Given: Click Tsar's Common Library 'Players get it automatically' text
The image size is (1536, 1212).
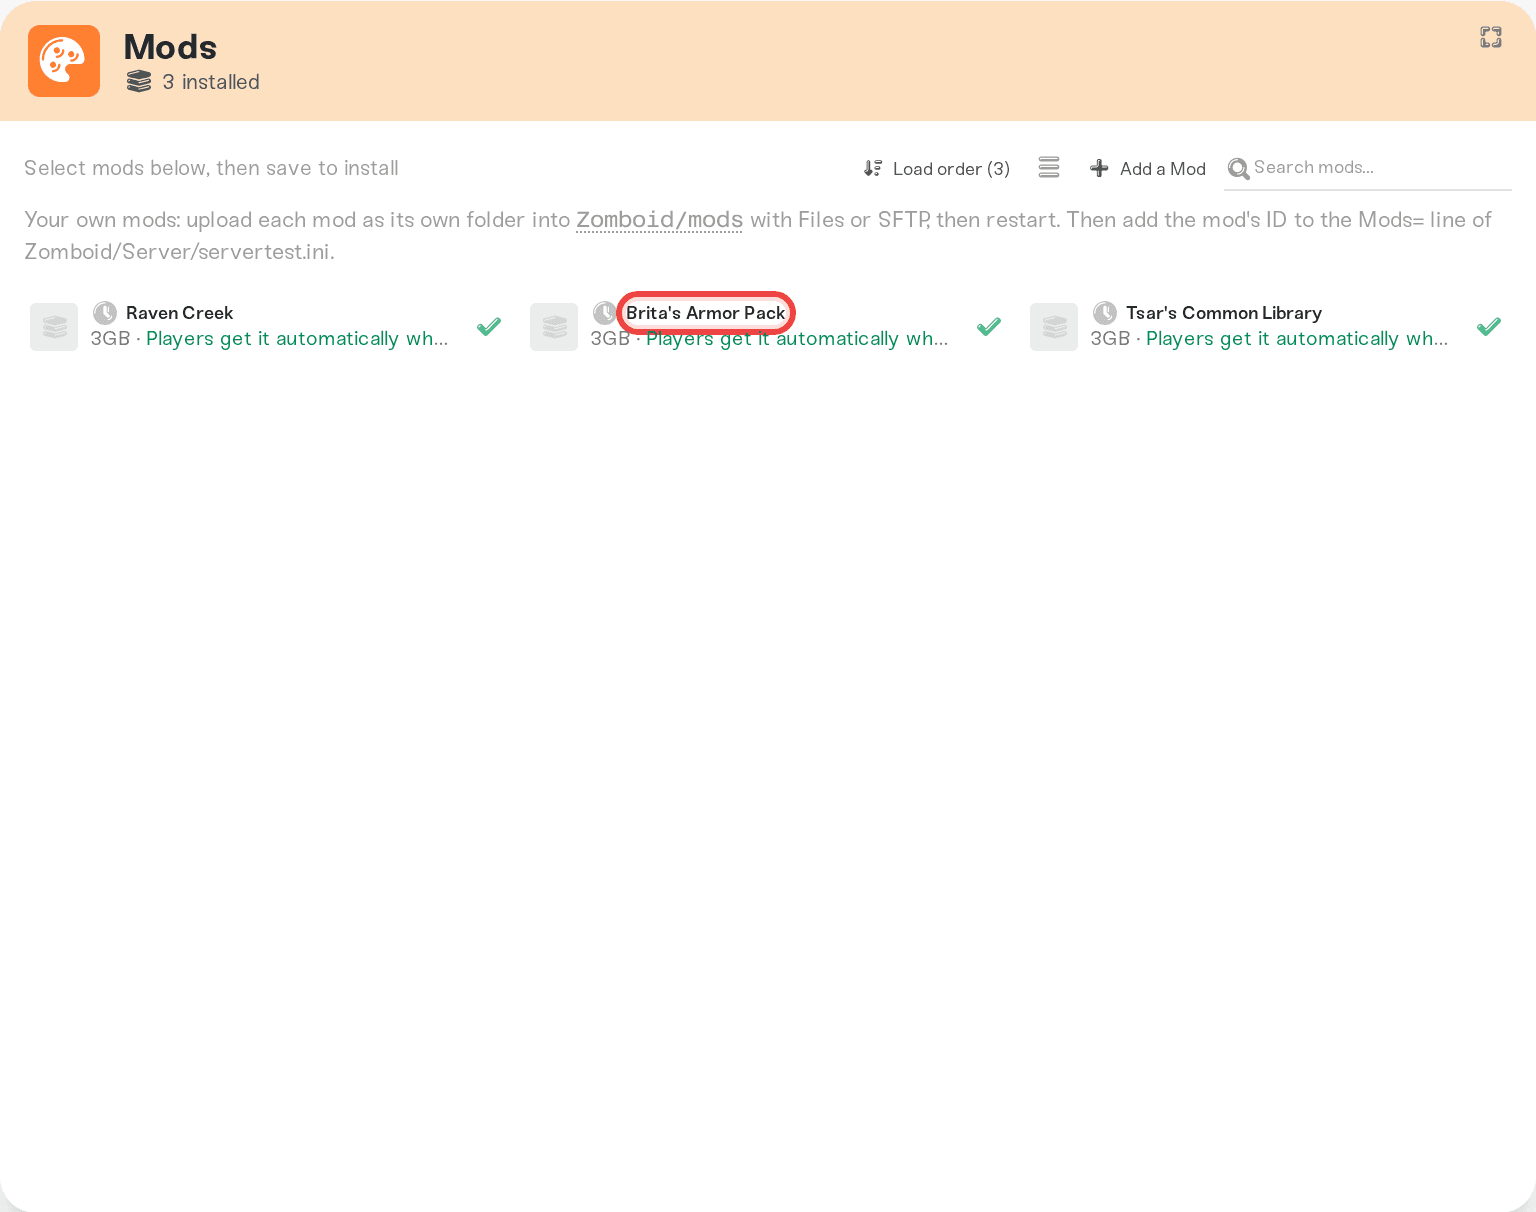Looking at the screenshot, I should (1297, 339).
